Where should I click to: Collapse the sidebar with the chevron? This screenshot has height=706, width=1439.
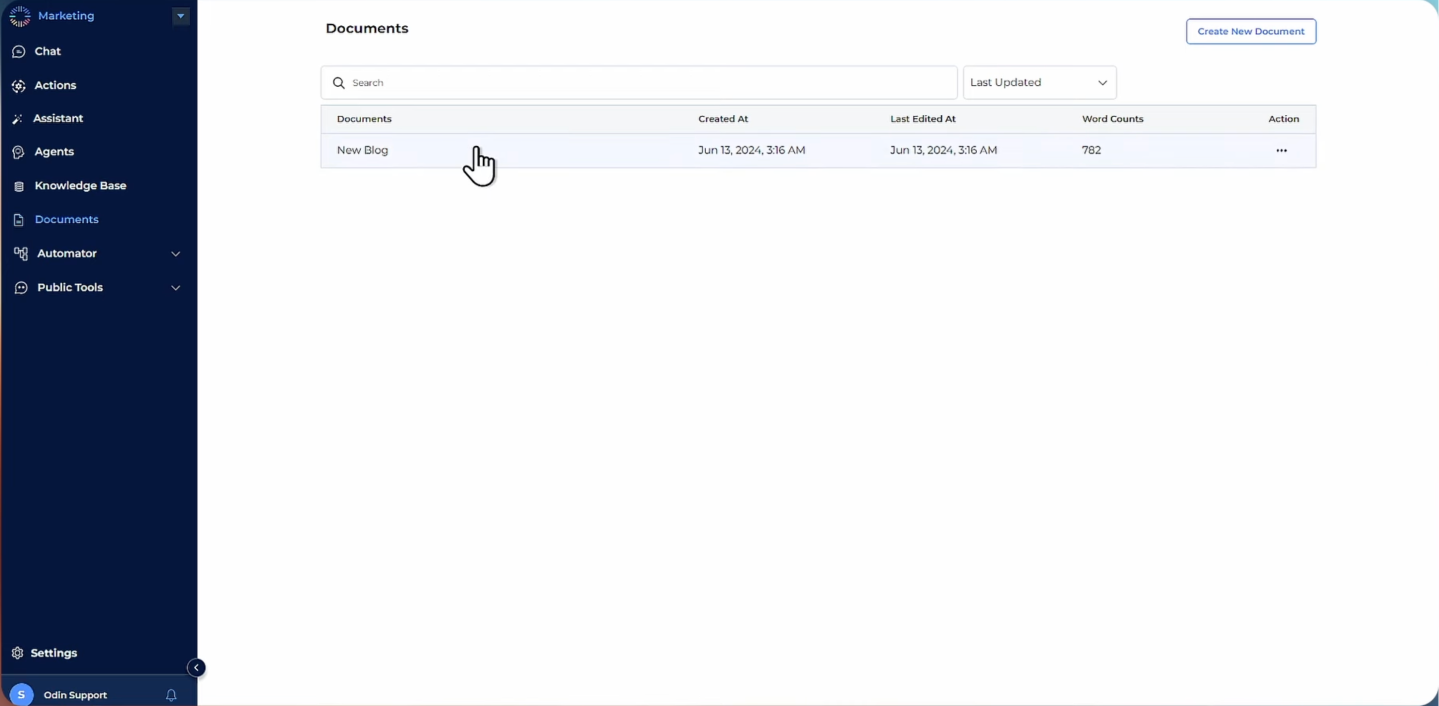pos(196,667)
